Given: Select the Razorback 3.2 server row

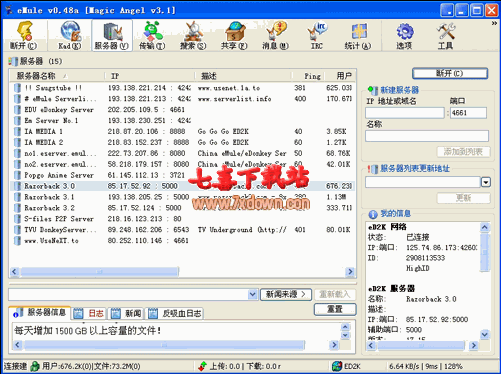Looking at the screenshot, I should click(183, 208).
